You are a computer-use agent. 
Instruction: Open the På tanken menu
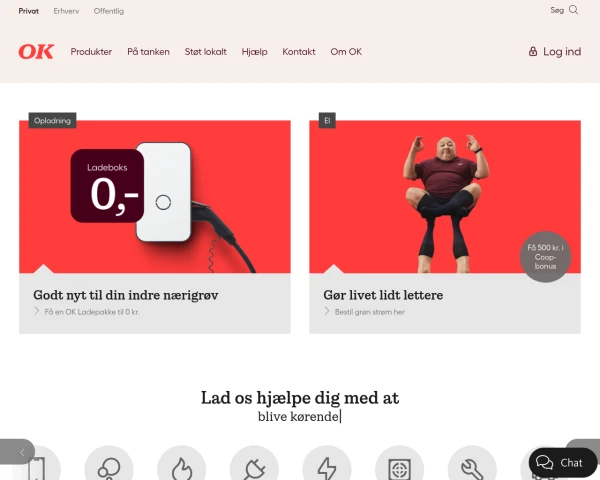[148, 52]
